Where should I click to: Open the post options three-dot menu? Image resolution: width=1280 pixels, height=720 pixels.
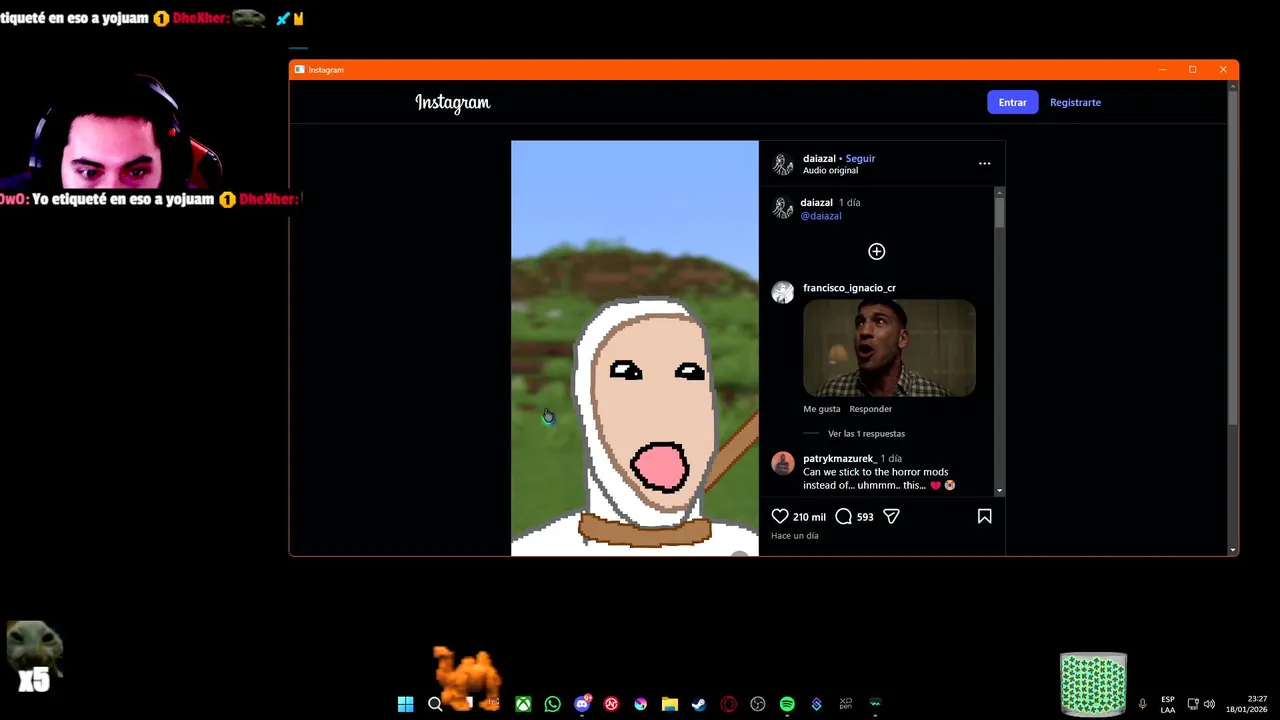point(984,164)
